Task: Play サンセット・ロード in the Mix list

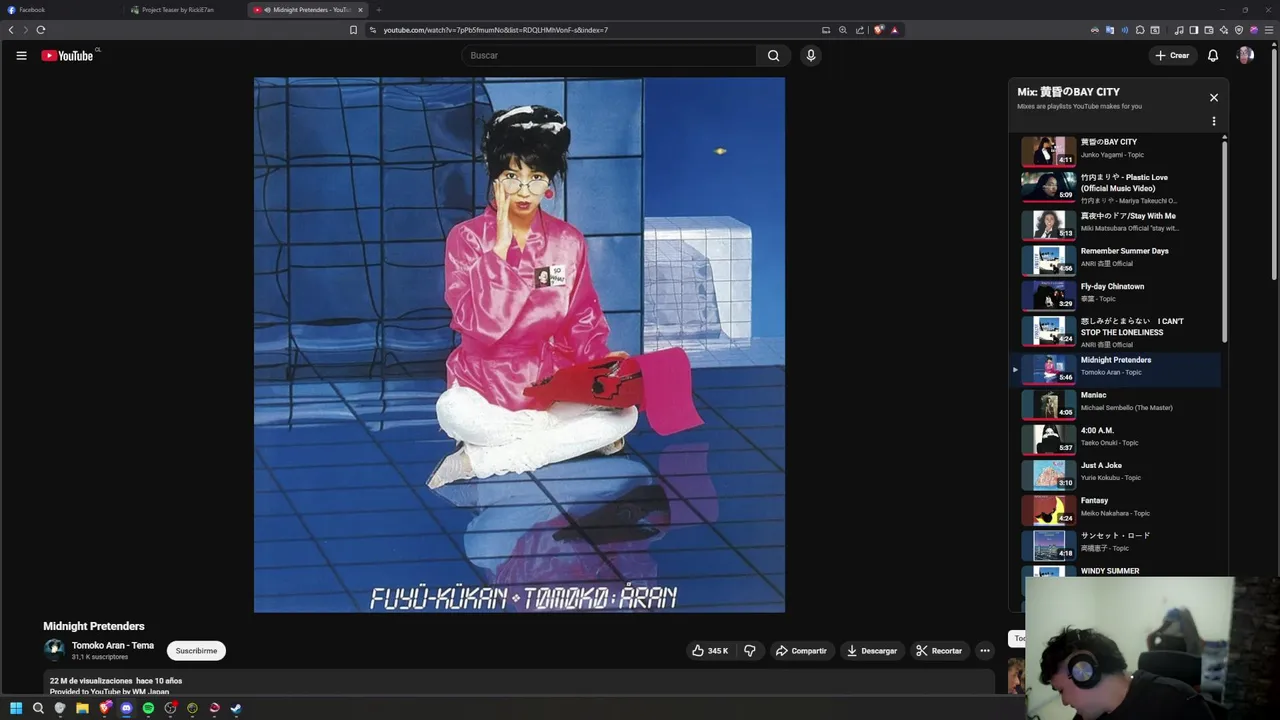Action: pyautogui.click(x=1120, y=544)
